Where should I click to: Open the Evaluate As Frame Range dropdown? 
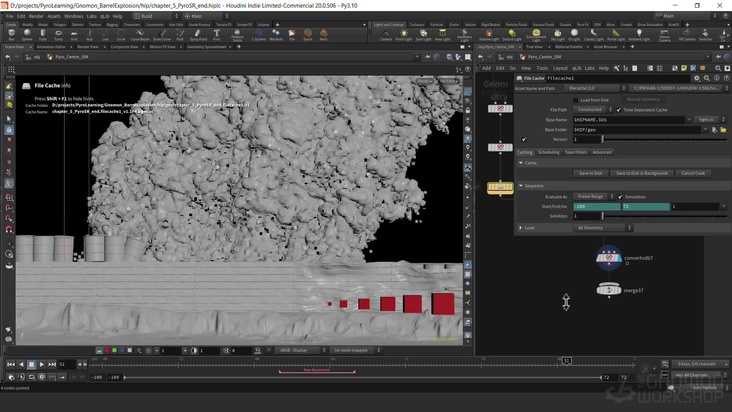click(x=591, y=197)
